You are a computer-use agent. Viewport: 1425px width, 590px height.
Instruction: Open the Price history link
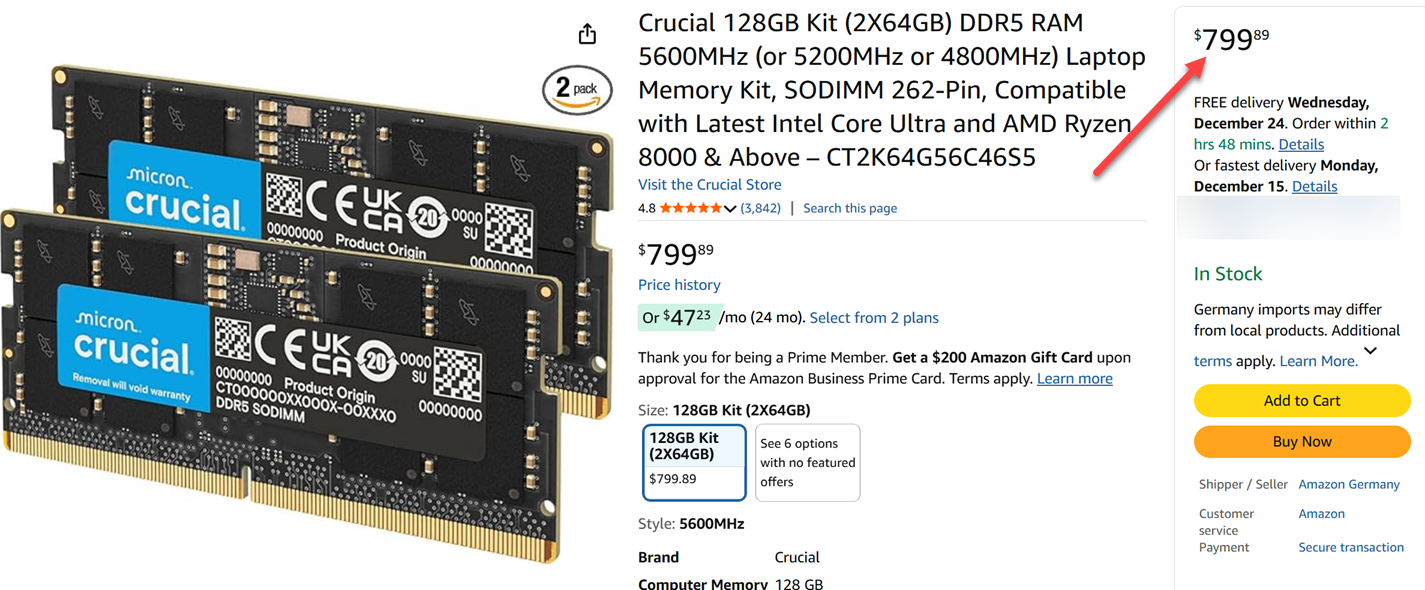[x=679, y=285]
